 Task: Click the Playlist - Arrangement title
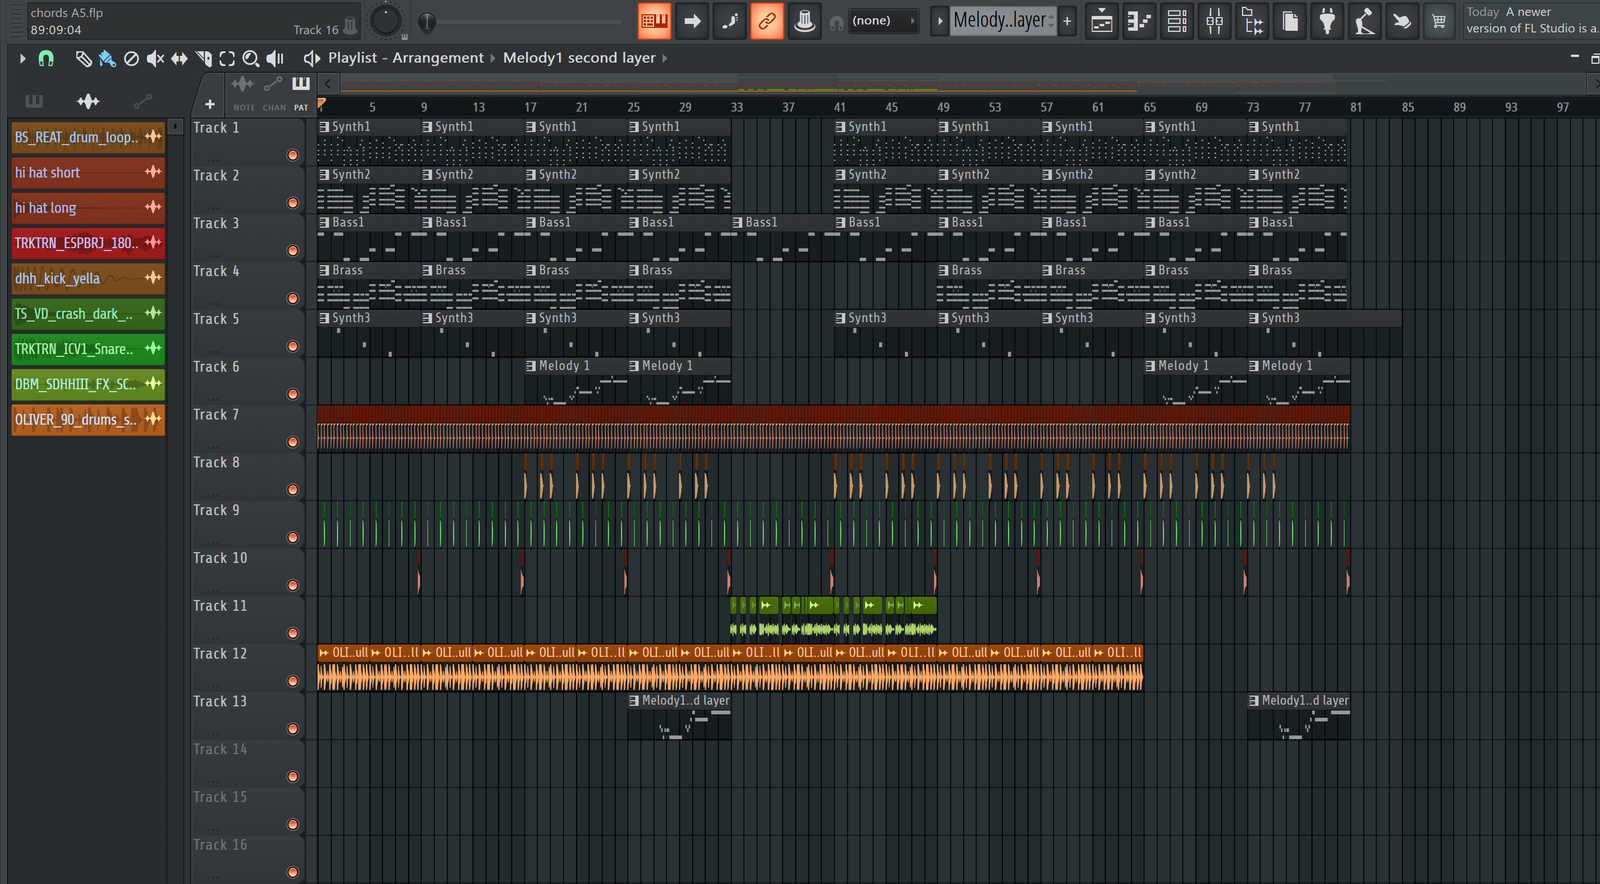coord(406,58)
